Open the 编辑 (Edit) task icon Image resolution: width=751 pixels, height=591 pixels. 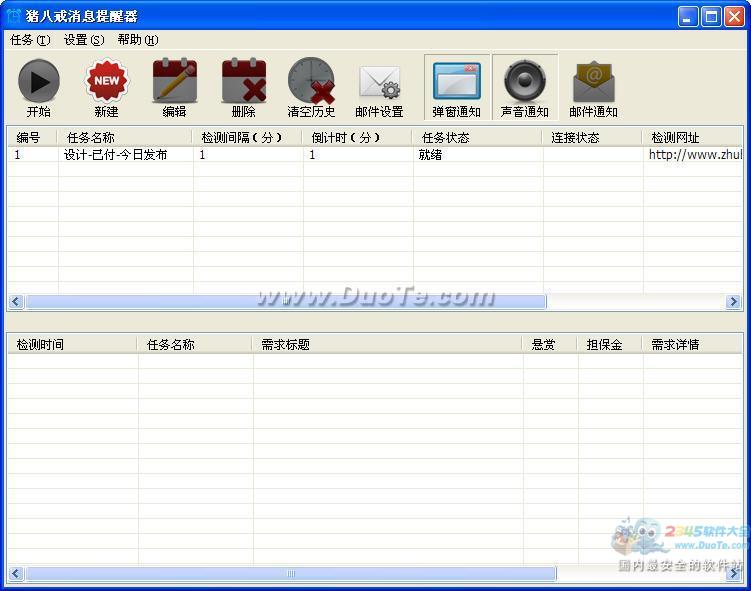pos(174,82)
